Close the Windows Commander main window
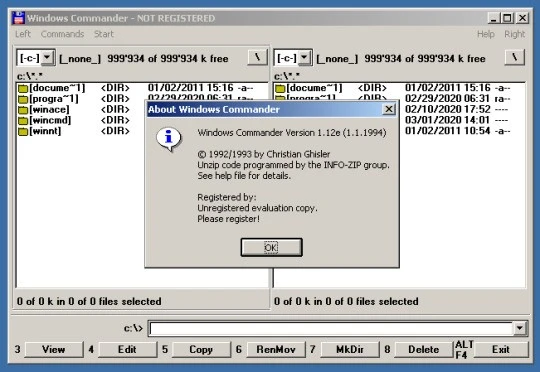 (522, 18)
